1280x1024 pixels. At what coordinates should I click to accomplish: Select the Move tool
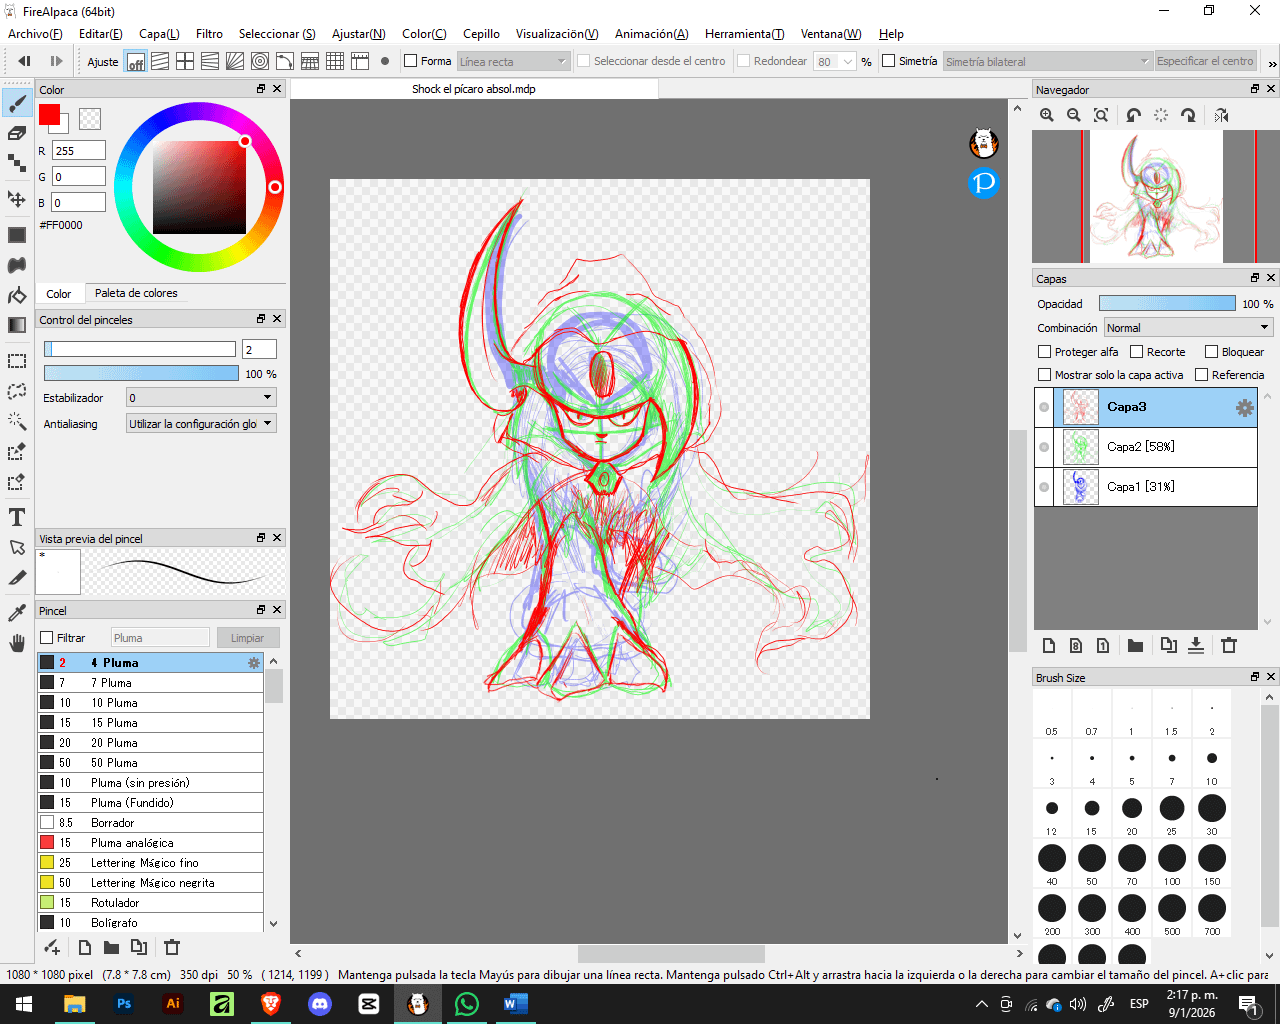coord(17,199)
